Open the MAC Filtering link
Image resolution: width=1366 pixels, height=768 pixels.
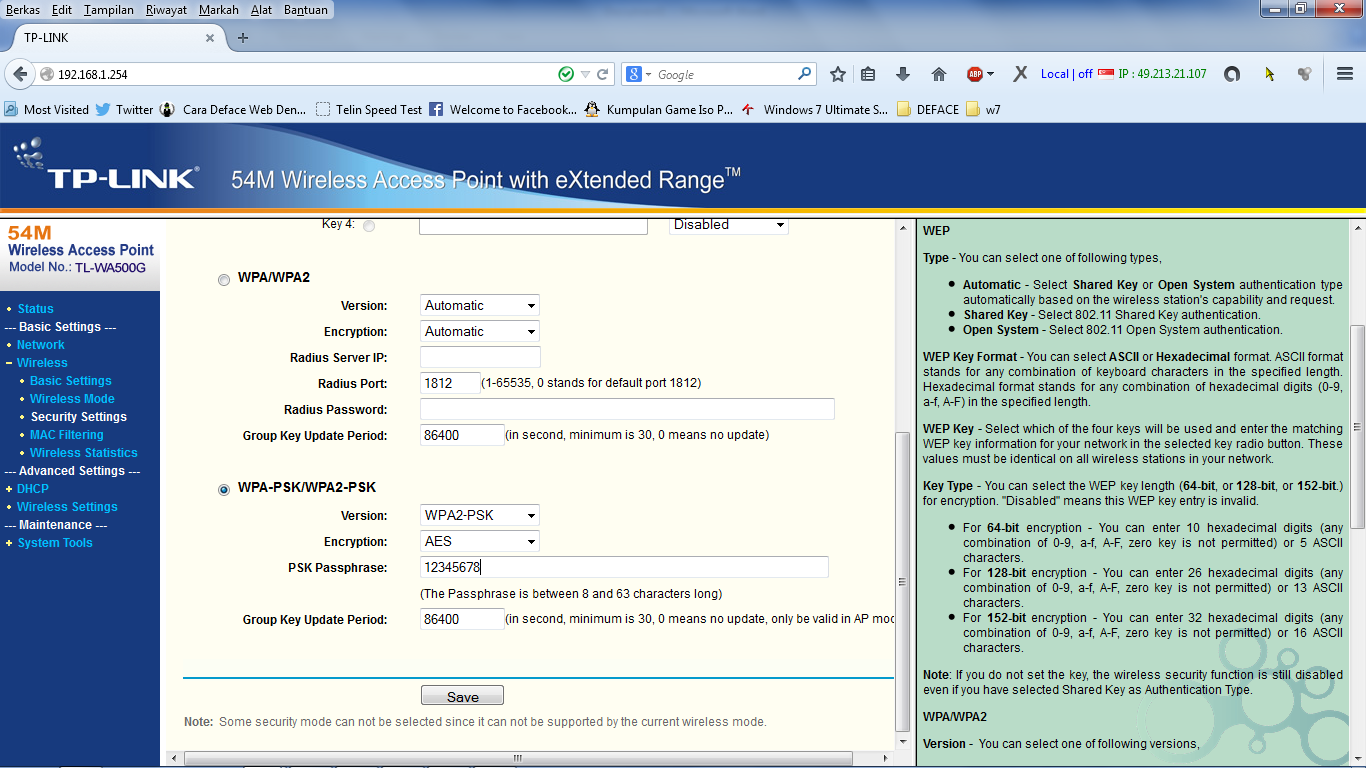[66, 435]
